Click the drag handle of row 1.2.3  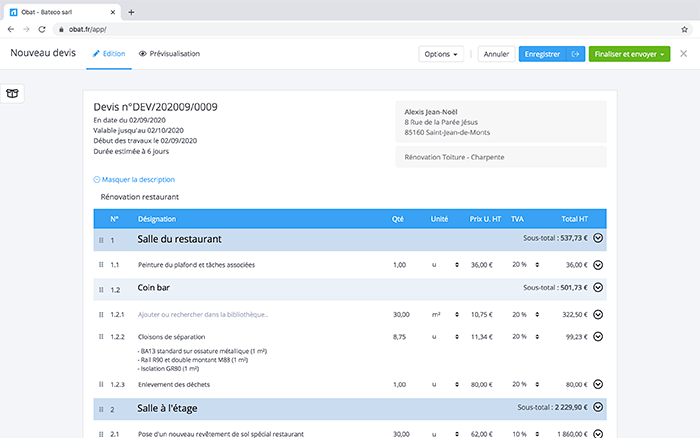tap(101, 384)
